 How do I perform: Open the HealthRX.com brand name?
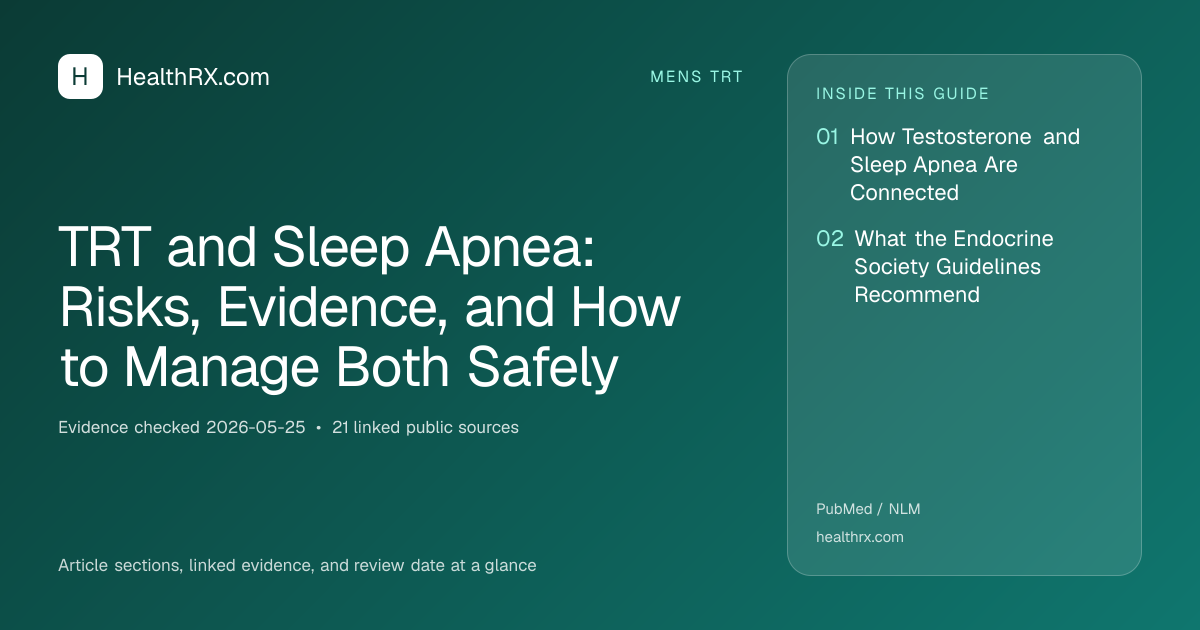click(193, 77)
